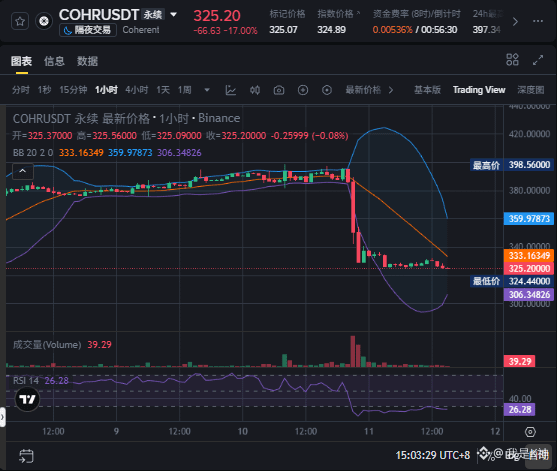Open chart settings gear icon on time axis
The image size is (557, 471).
530,432
